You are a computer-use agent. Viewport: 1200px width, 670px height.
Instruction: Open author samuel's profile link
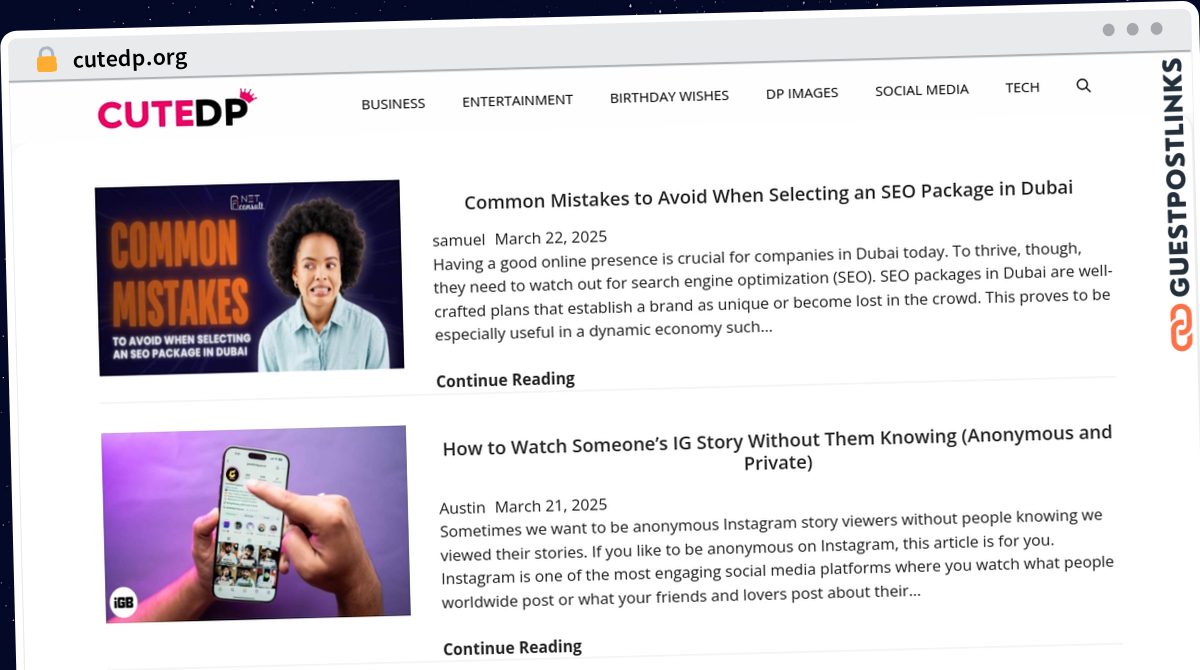(x=458, y=240)
